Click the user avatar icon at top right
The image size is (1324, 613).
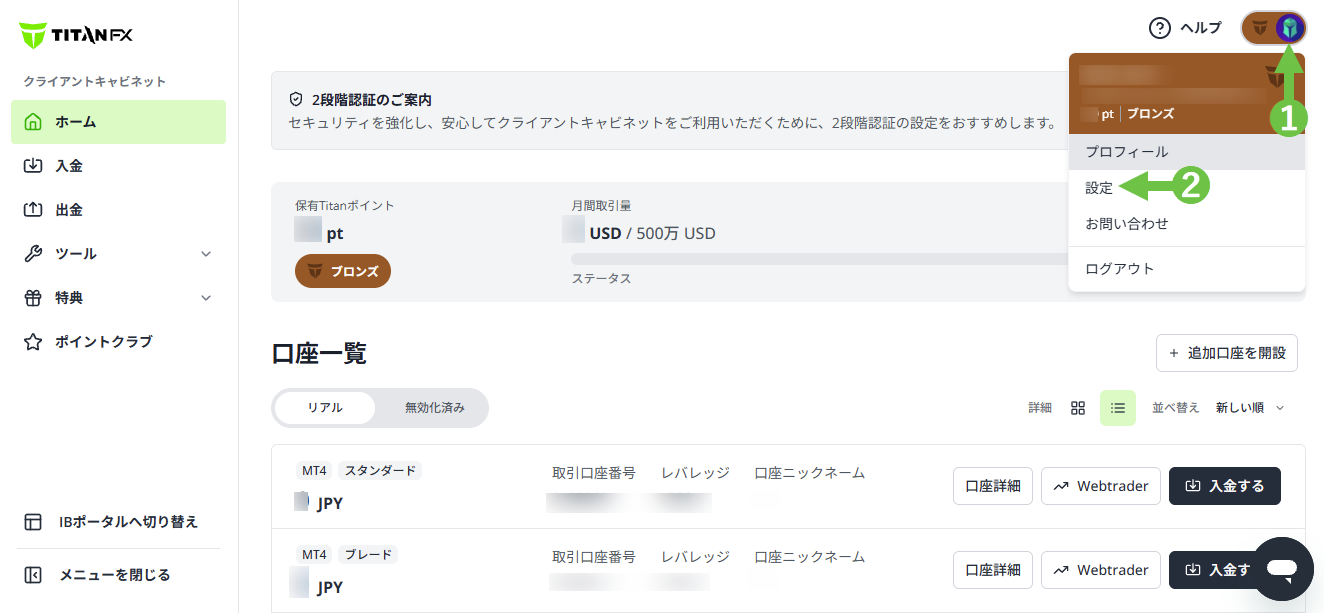click(x=1290, y=28)
